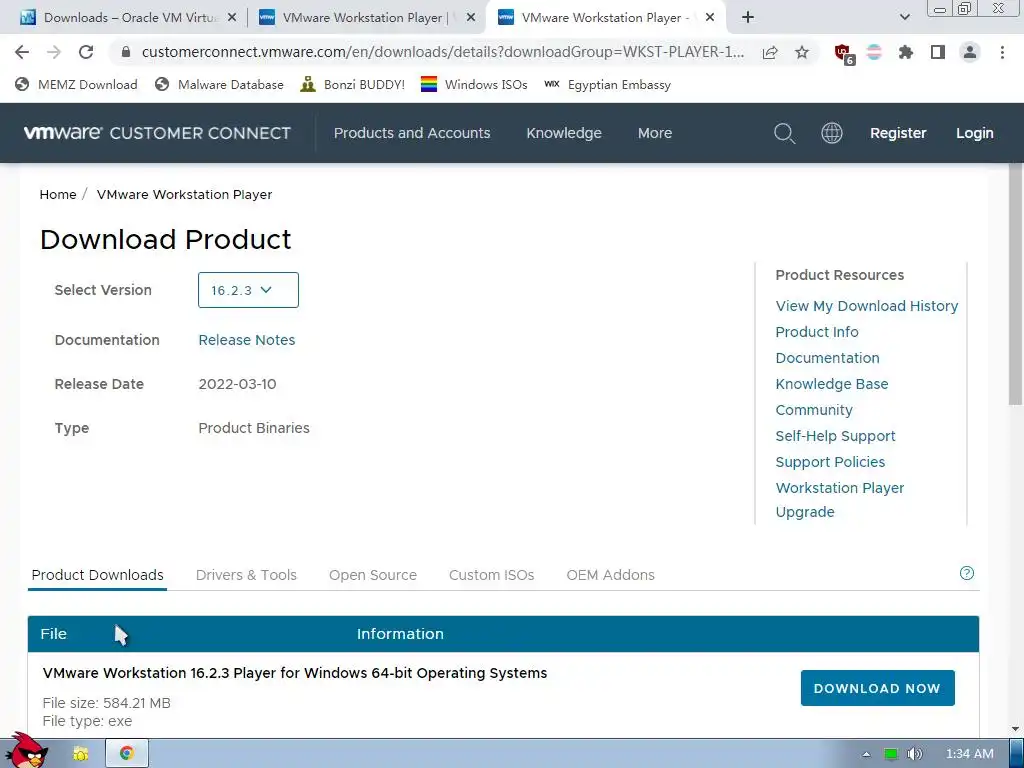
Task: Click the Egyptian Embassy bookmark
Action: tap(607, 85)
